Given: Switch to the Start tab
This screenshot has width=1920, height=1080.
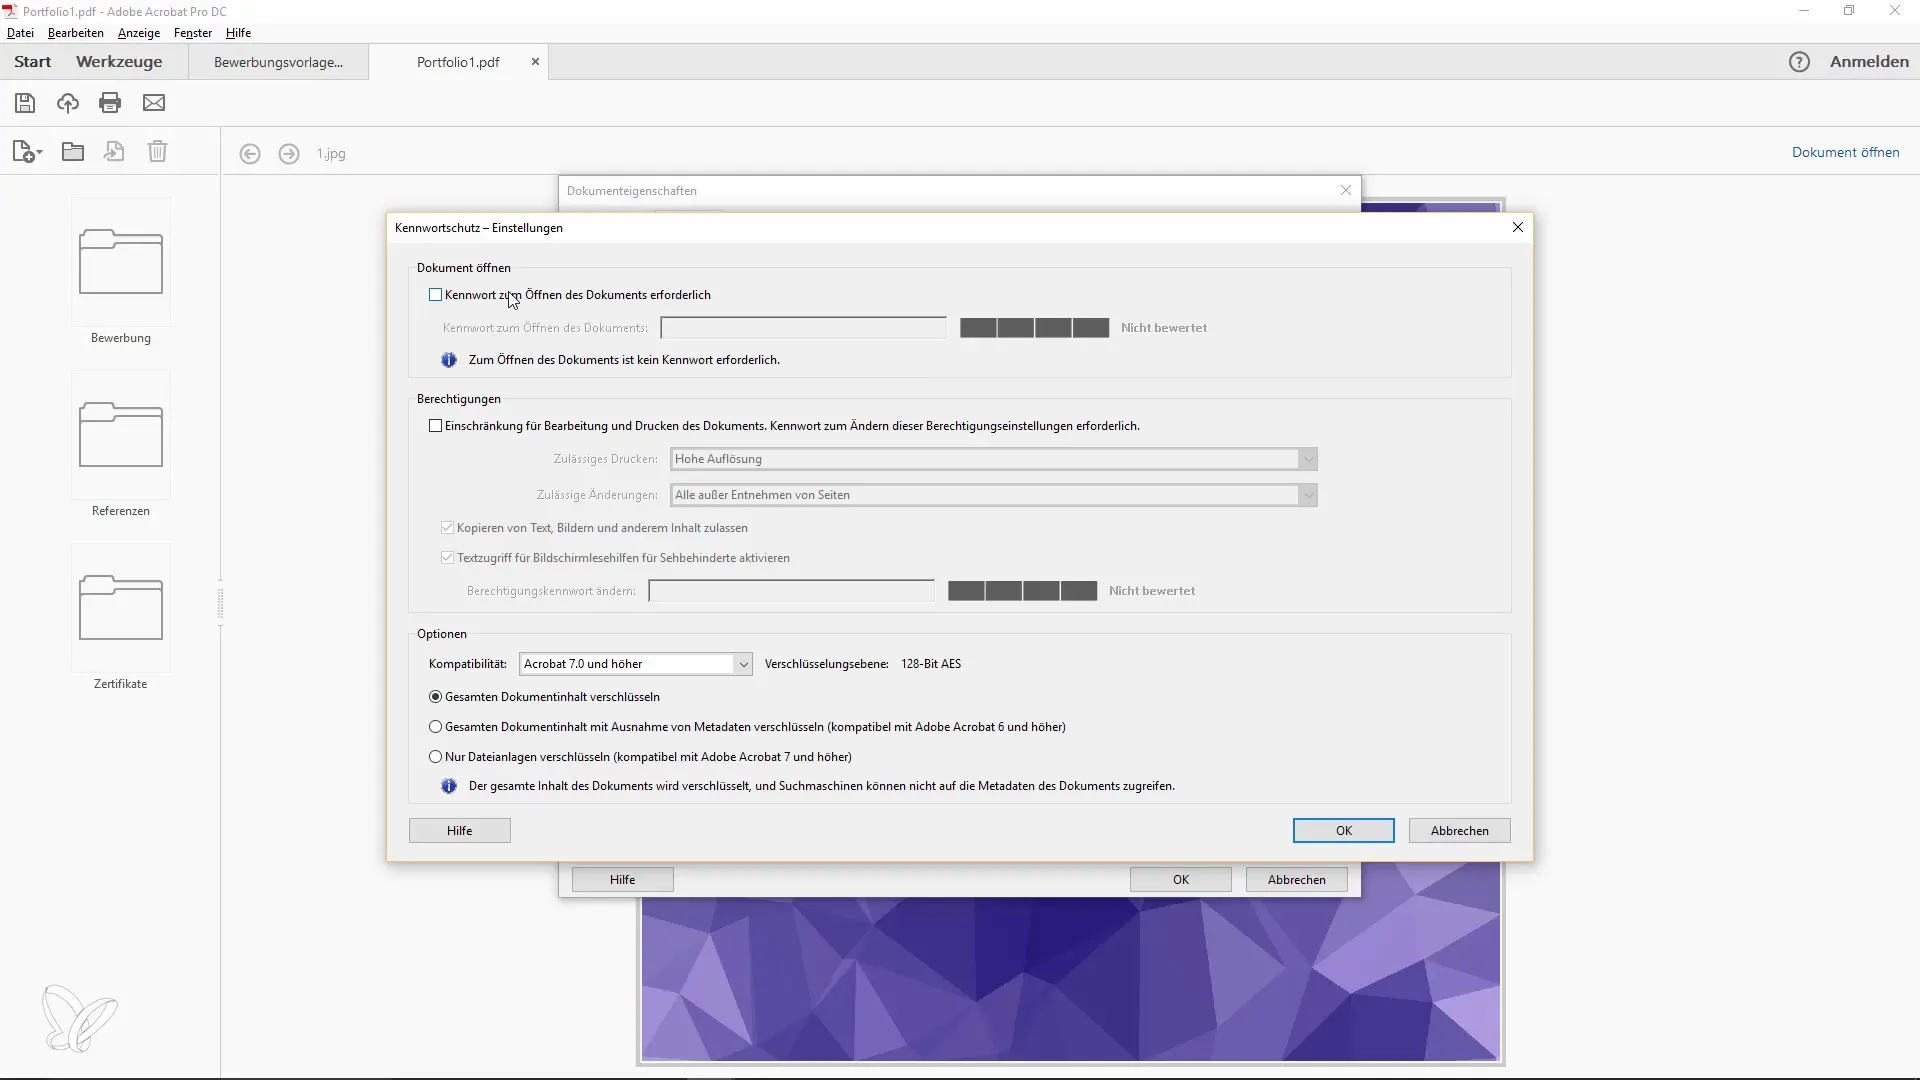Looking at the screenshot, I should tap(32, 62).
